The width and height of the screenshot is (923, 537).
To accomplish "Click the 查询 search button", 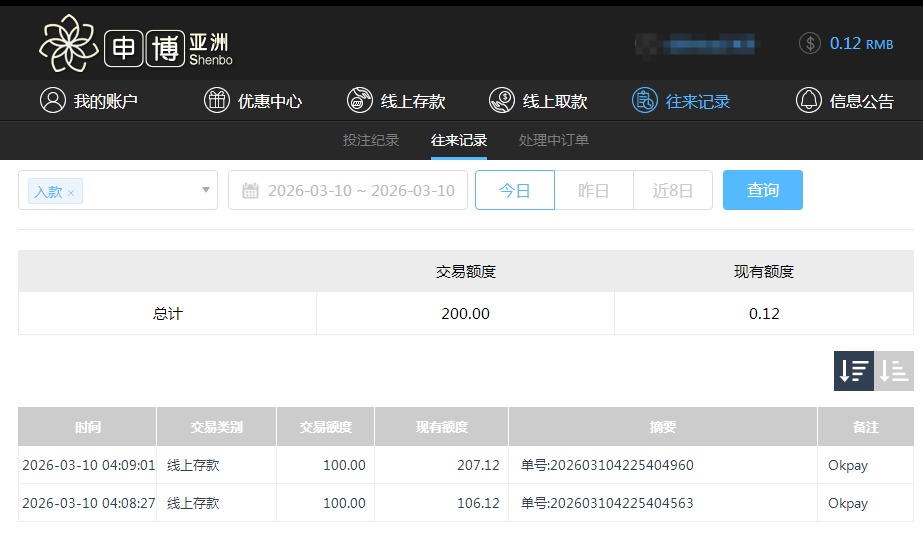I will (x=763, y=190).
